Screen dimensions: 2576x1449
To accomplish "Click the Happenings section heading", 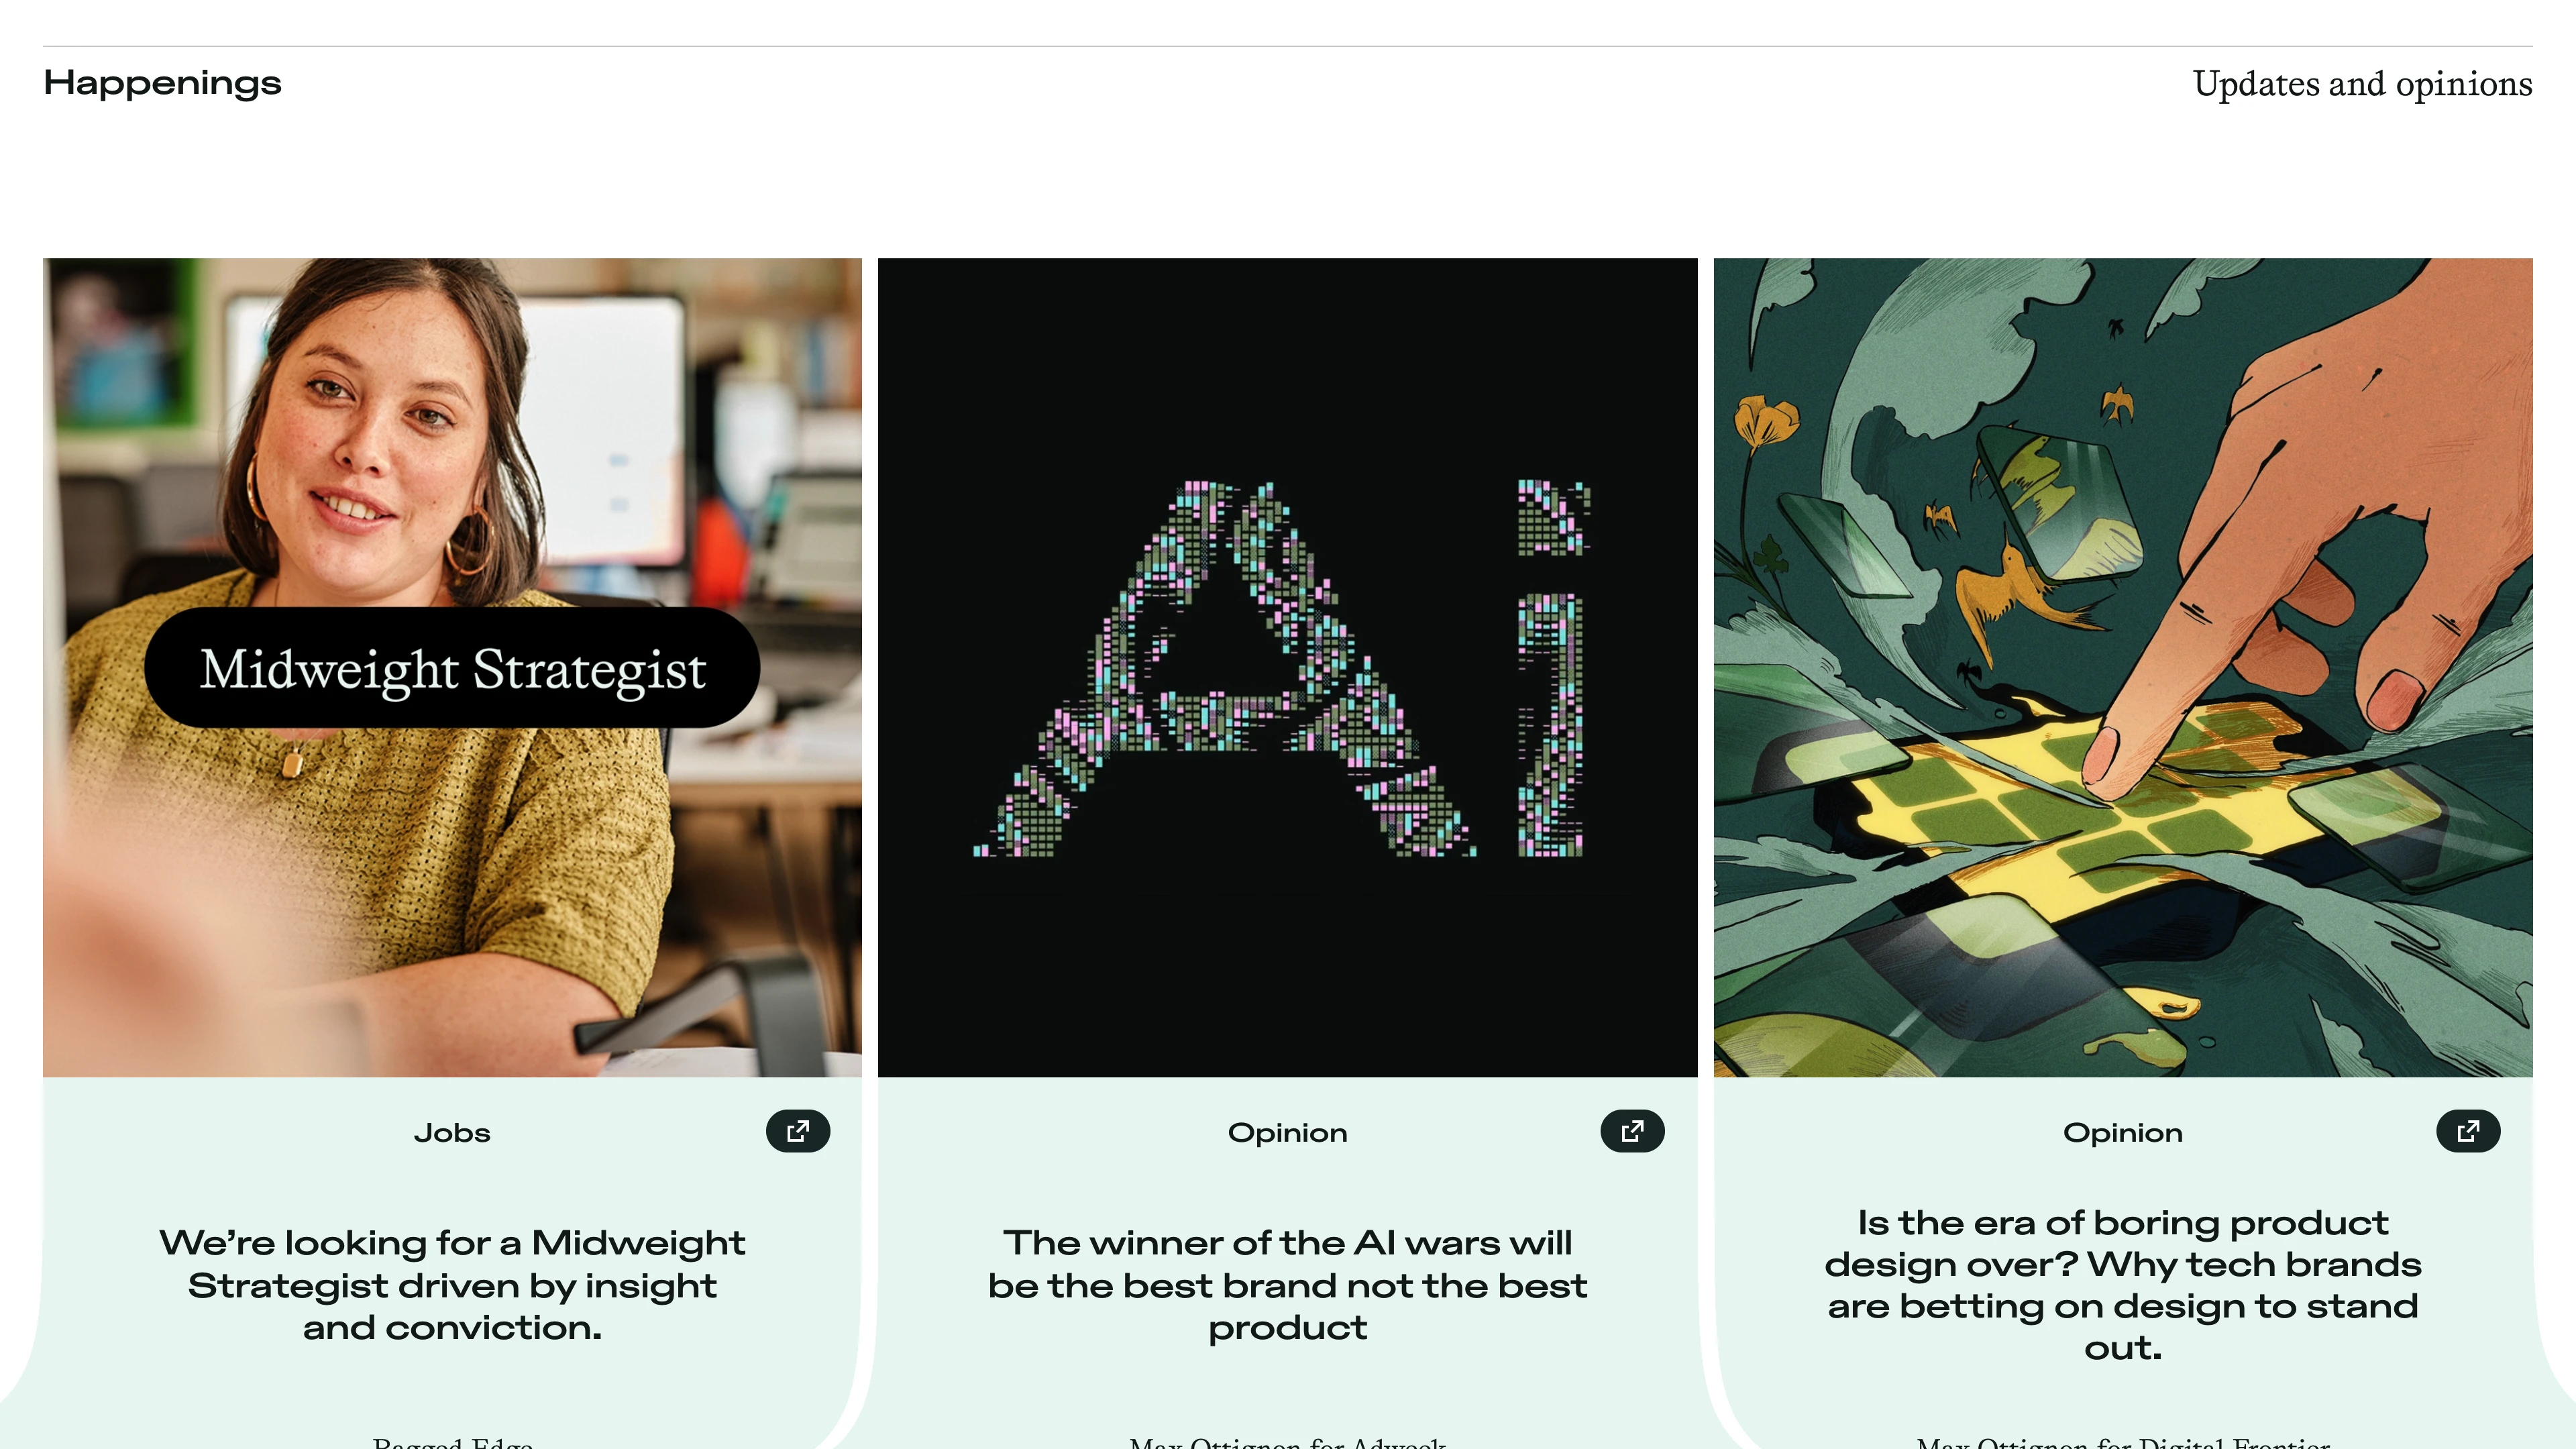I will click(162, 83).
